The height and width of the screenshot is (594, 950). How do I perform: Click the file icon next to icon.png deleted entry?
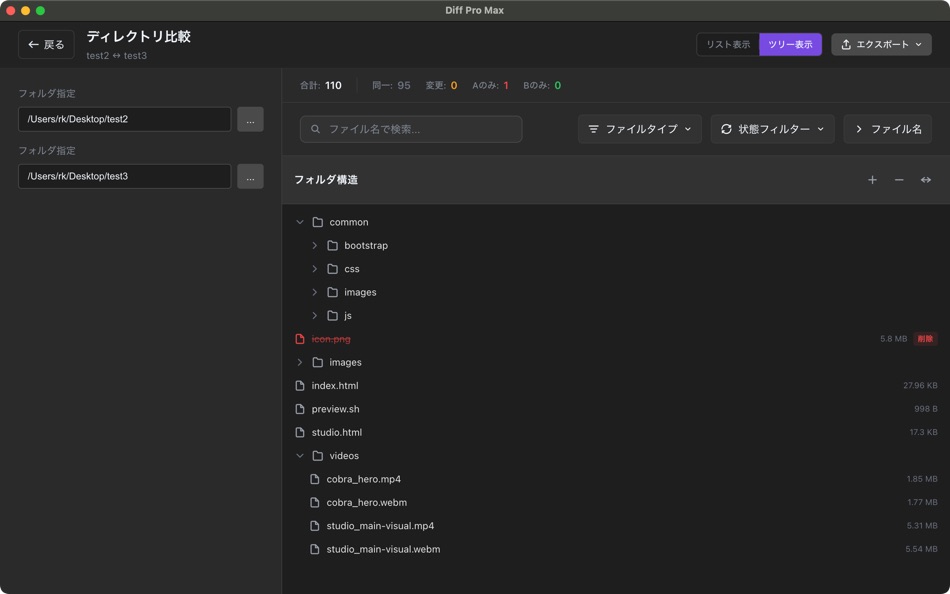click(298, 338)
